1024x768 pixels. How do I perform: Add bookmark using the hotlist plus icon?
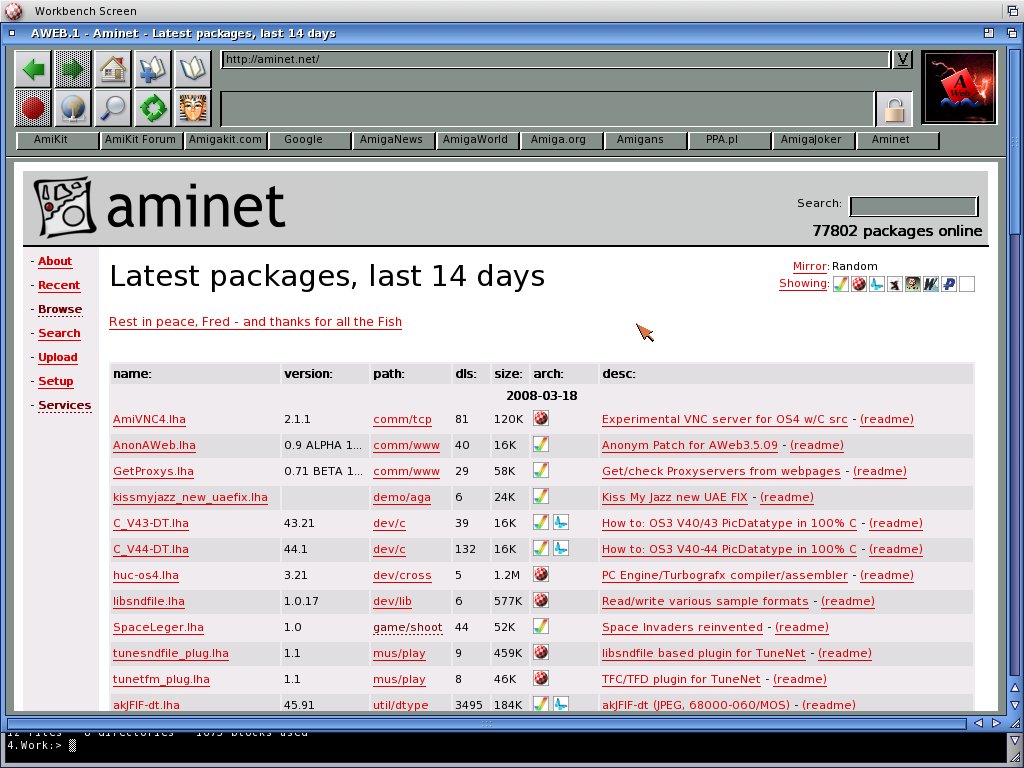click(x=152, y=69)
